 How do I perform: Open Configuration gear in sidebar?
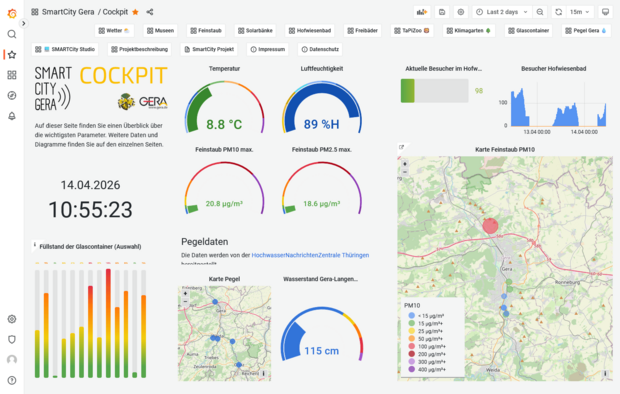pos(12,319)
